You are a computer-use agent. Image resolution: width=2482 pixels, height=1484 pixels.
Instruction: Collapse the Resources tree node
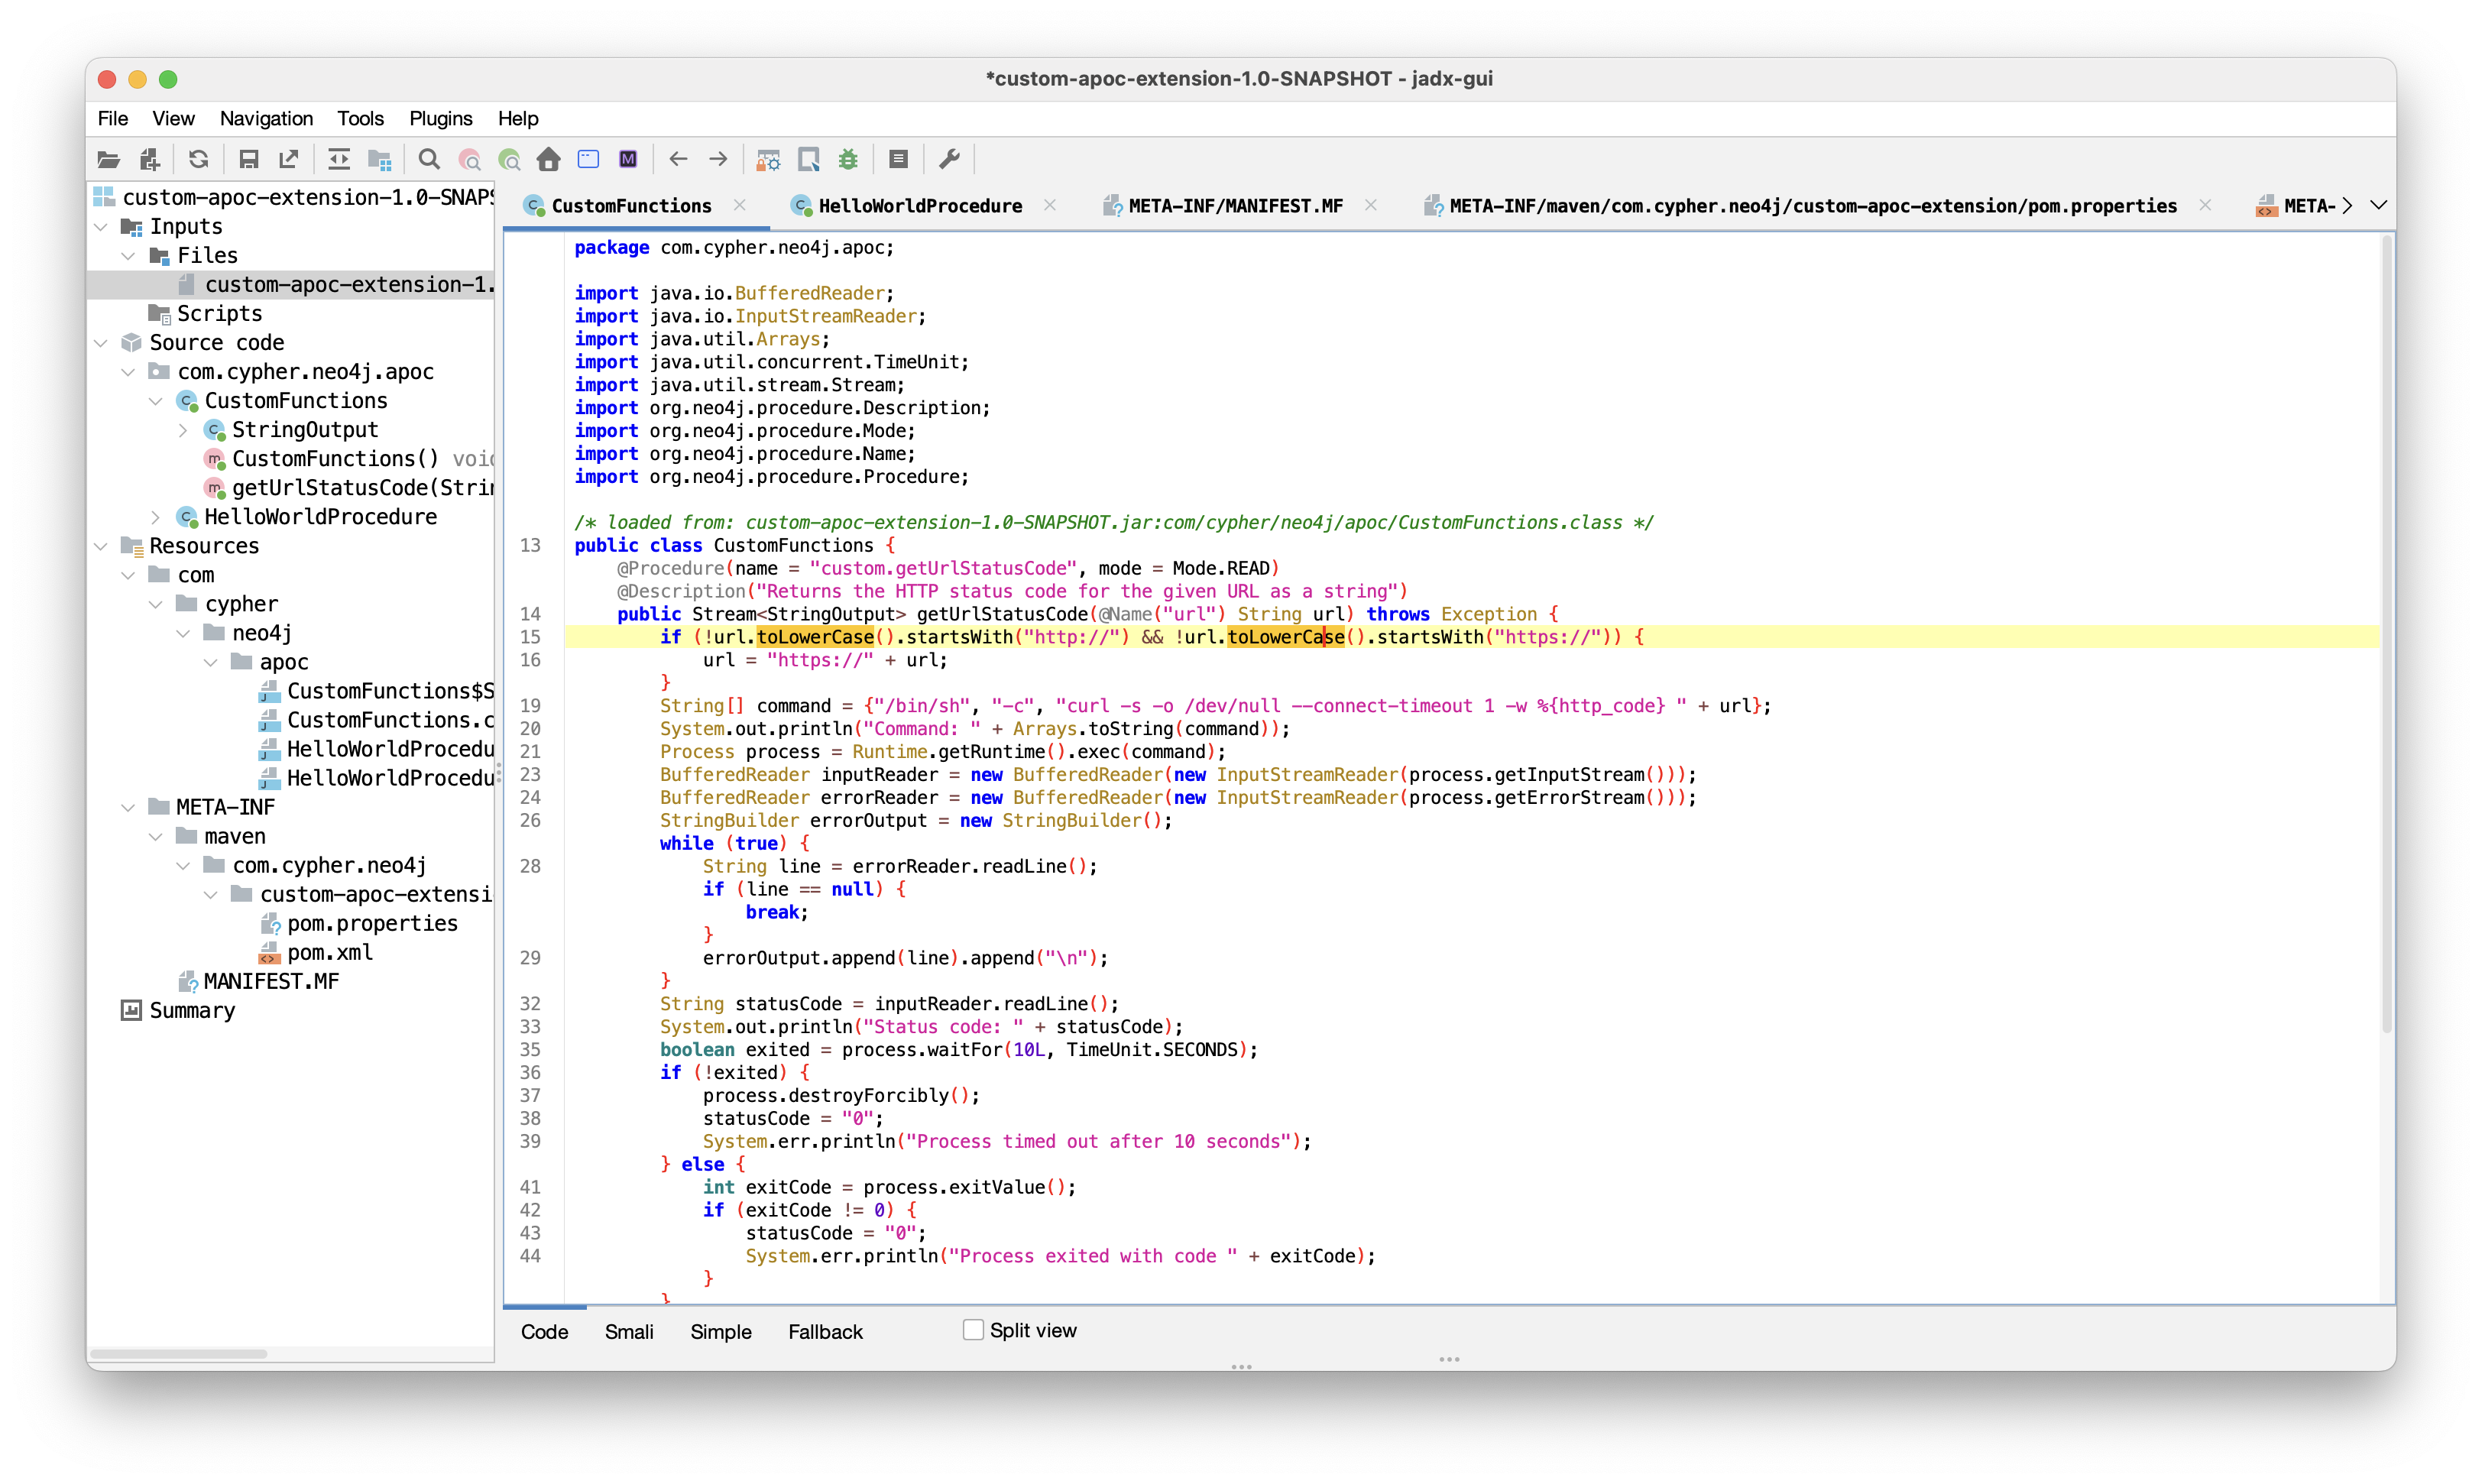coord(101,546)
